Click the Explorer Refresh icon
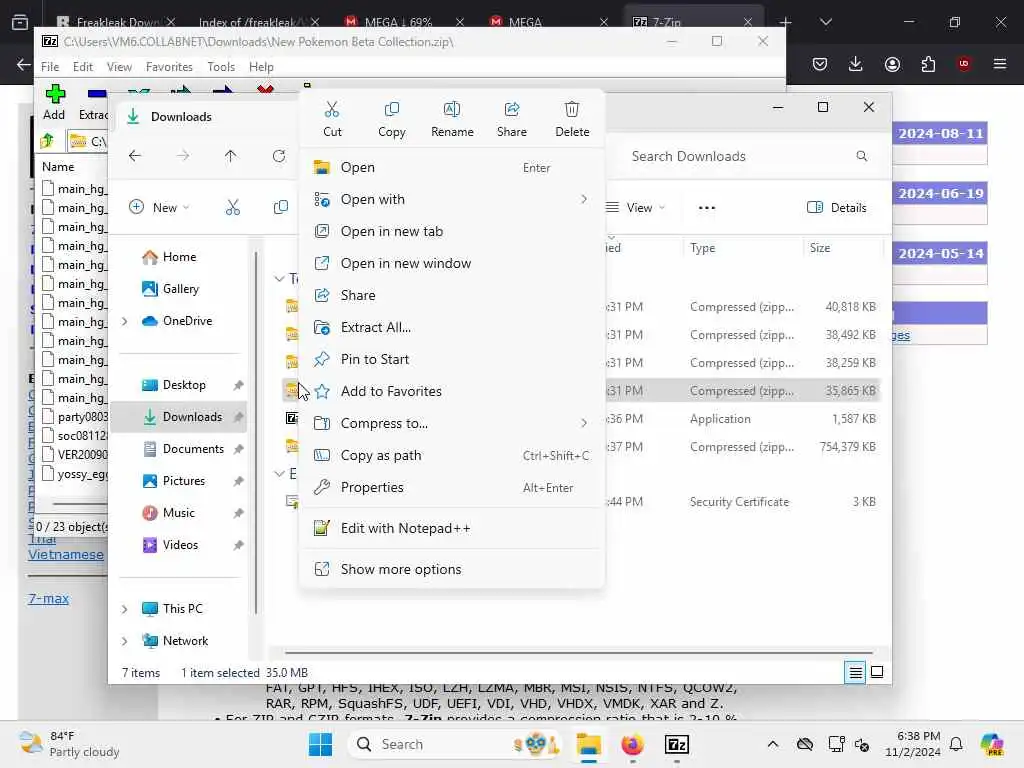Screen dimensions: 1024x768 279,156
